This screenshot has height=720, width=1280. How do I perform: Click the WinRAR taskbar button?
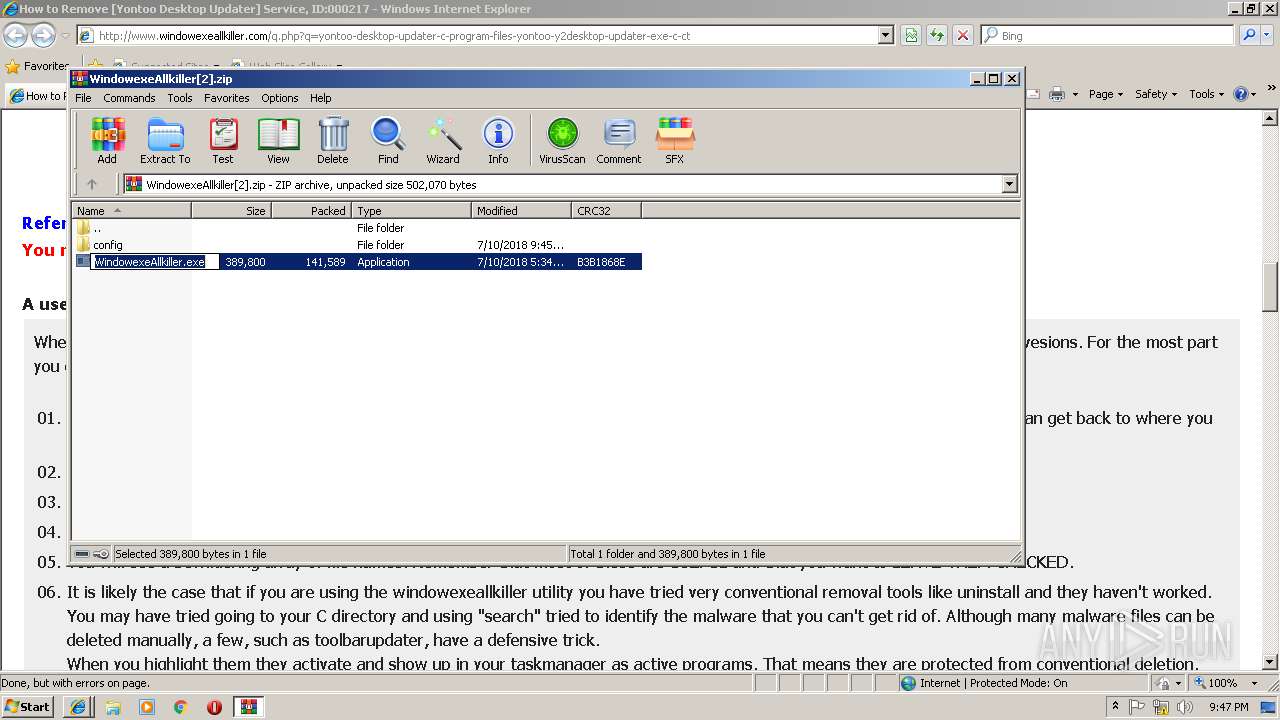coord(249,707)
